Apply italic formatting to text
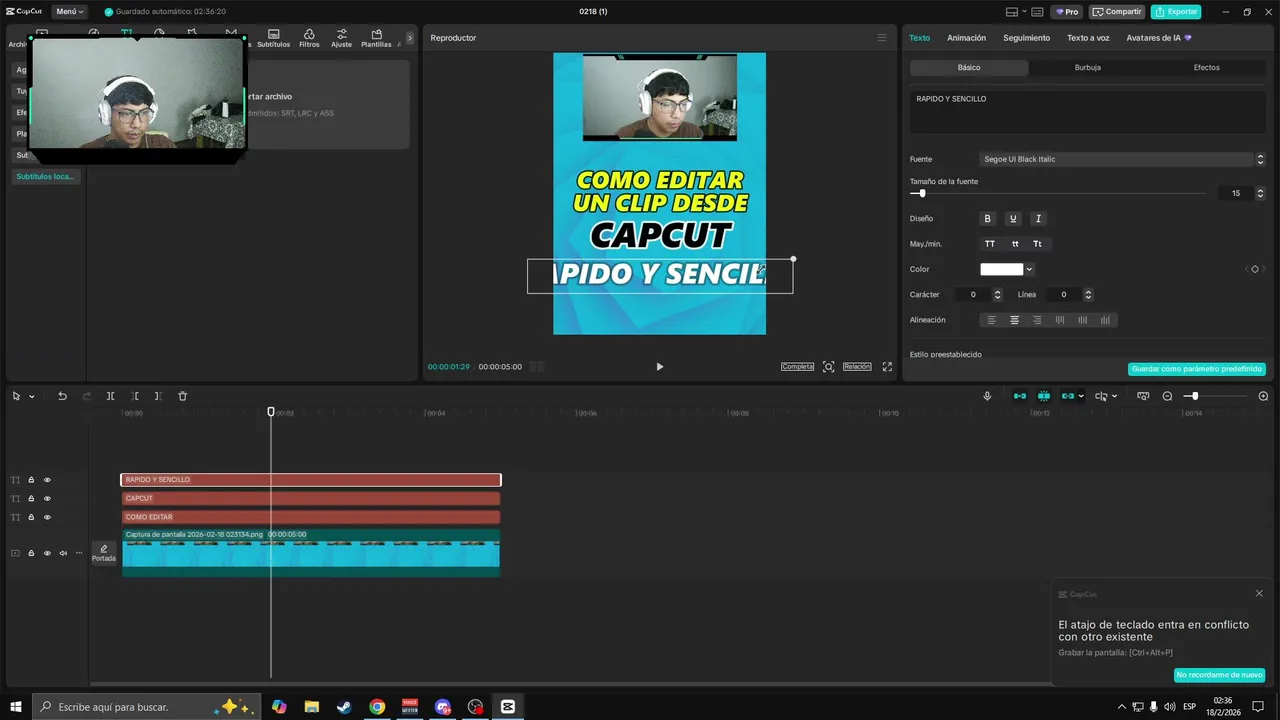The image size is (1280, 720). tap(1038, 219)
